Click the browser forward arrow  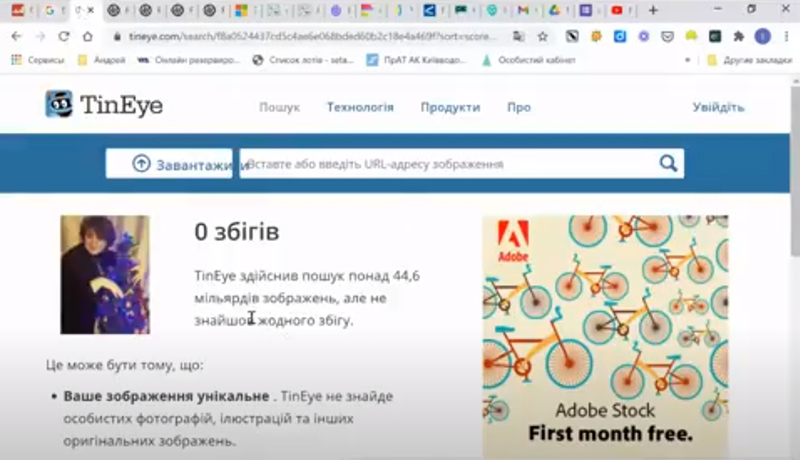click(x=40, y=36)
